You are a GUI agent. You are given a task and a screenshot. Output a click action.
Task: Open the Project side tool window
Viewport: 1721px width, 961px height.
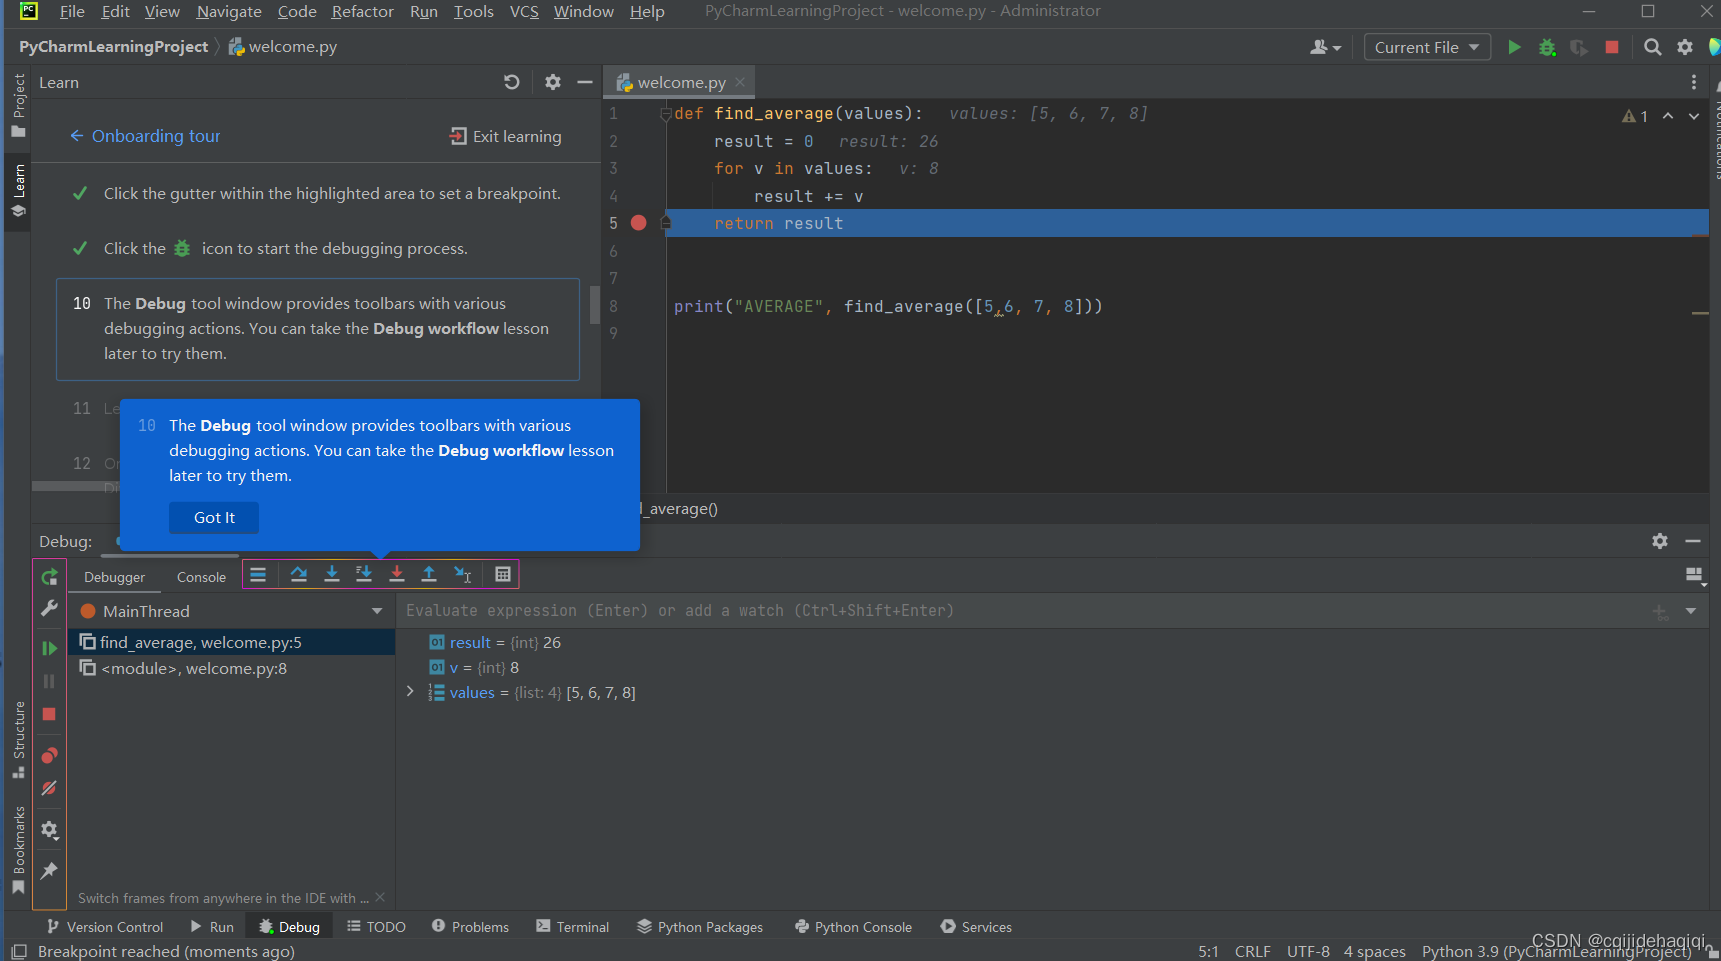18,106
